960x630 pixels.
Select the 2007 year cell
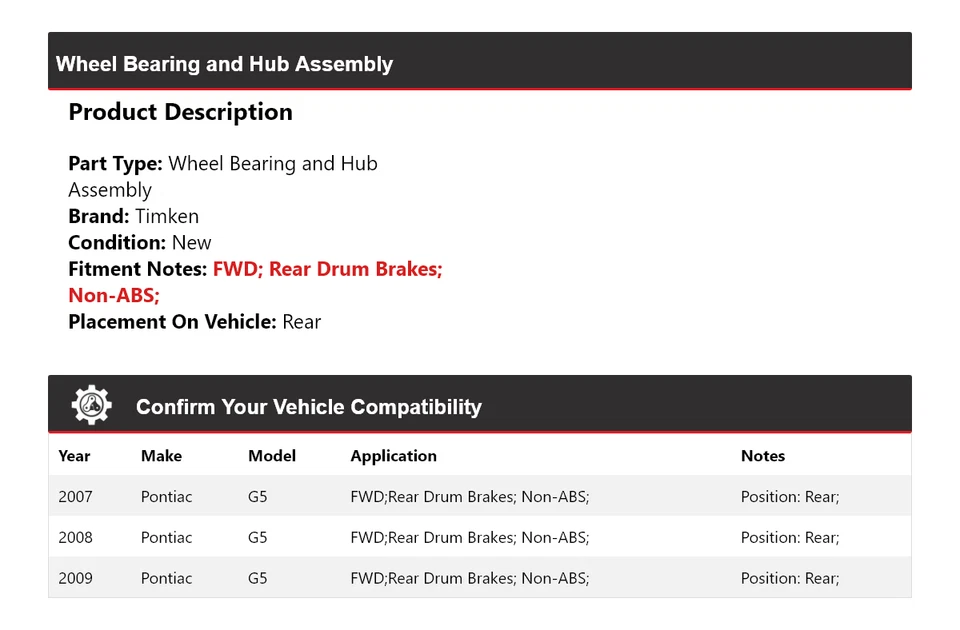pos(75,496)
